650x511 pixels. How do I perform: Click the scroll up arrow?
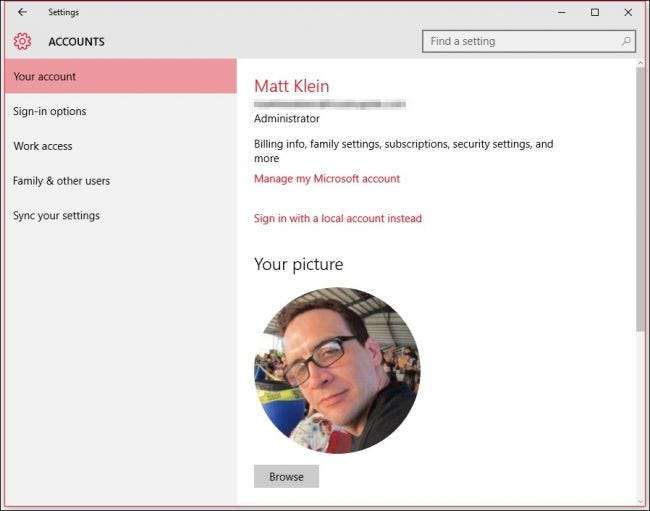[640, 63]
